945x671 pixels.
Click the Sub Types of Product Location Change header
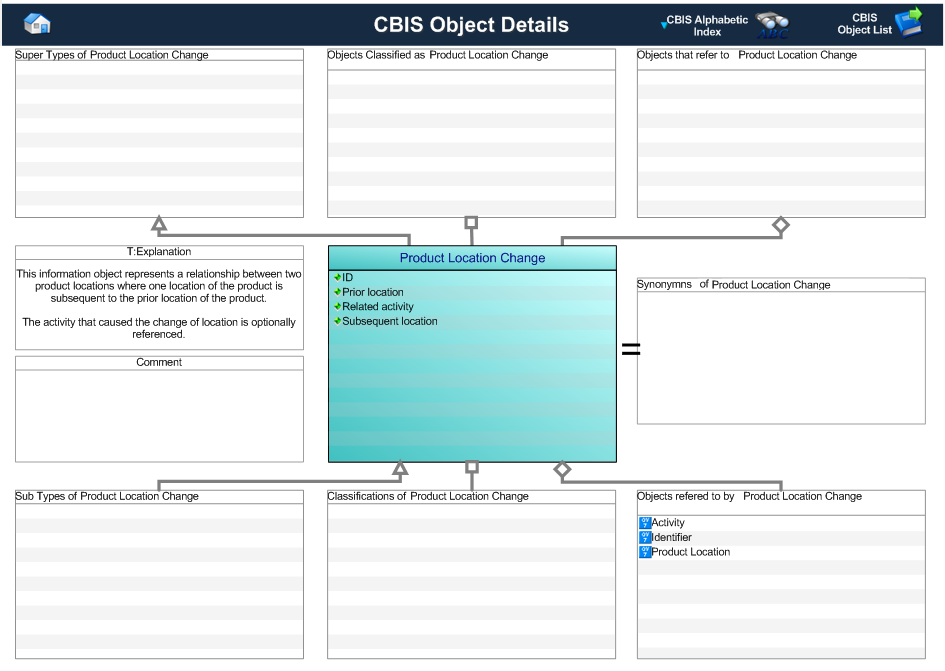pyautogui.click(x=107, y=496)
